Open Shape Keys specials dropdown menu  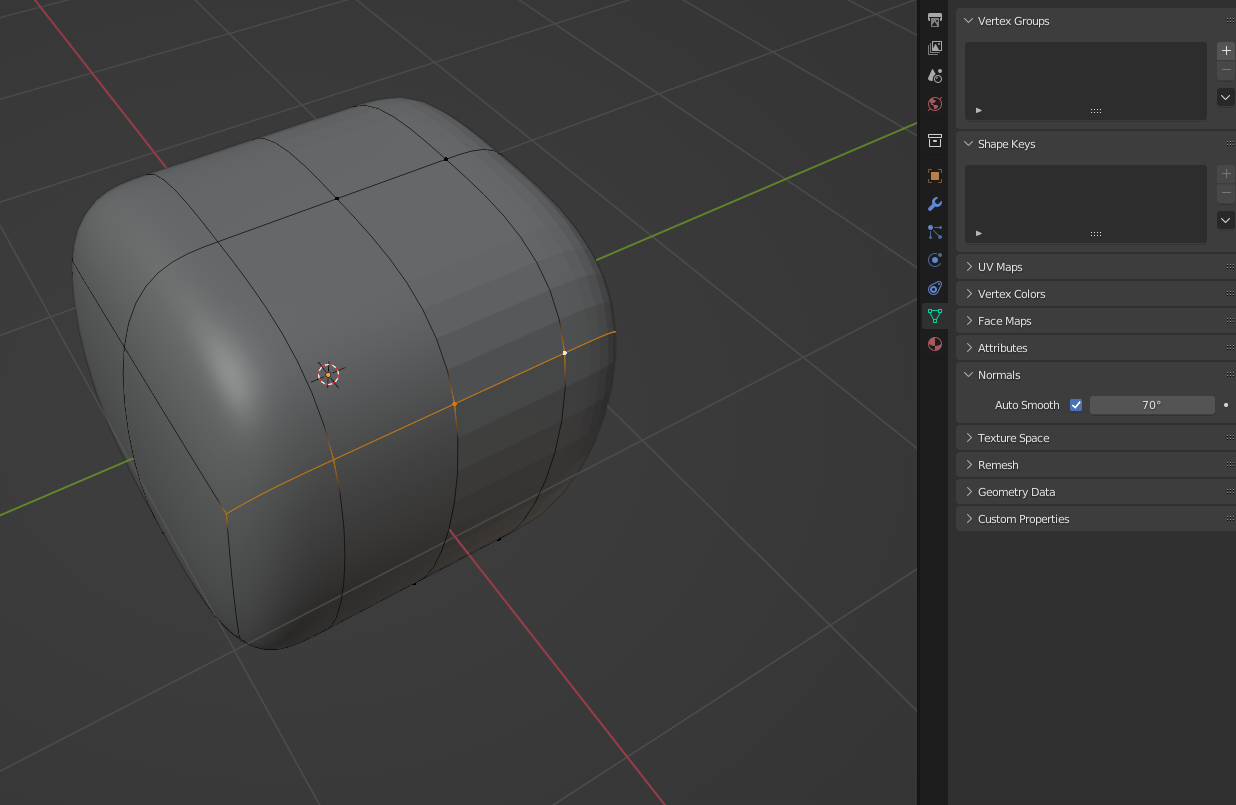click(1225, 220)
